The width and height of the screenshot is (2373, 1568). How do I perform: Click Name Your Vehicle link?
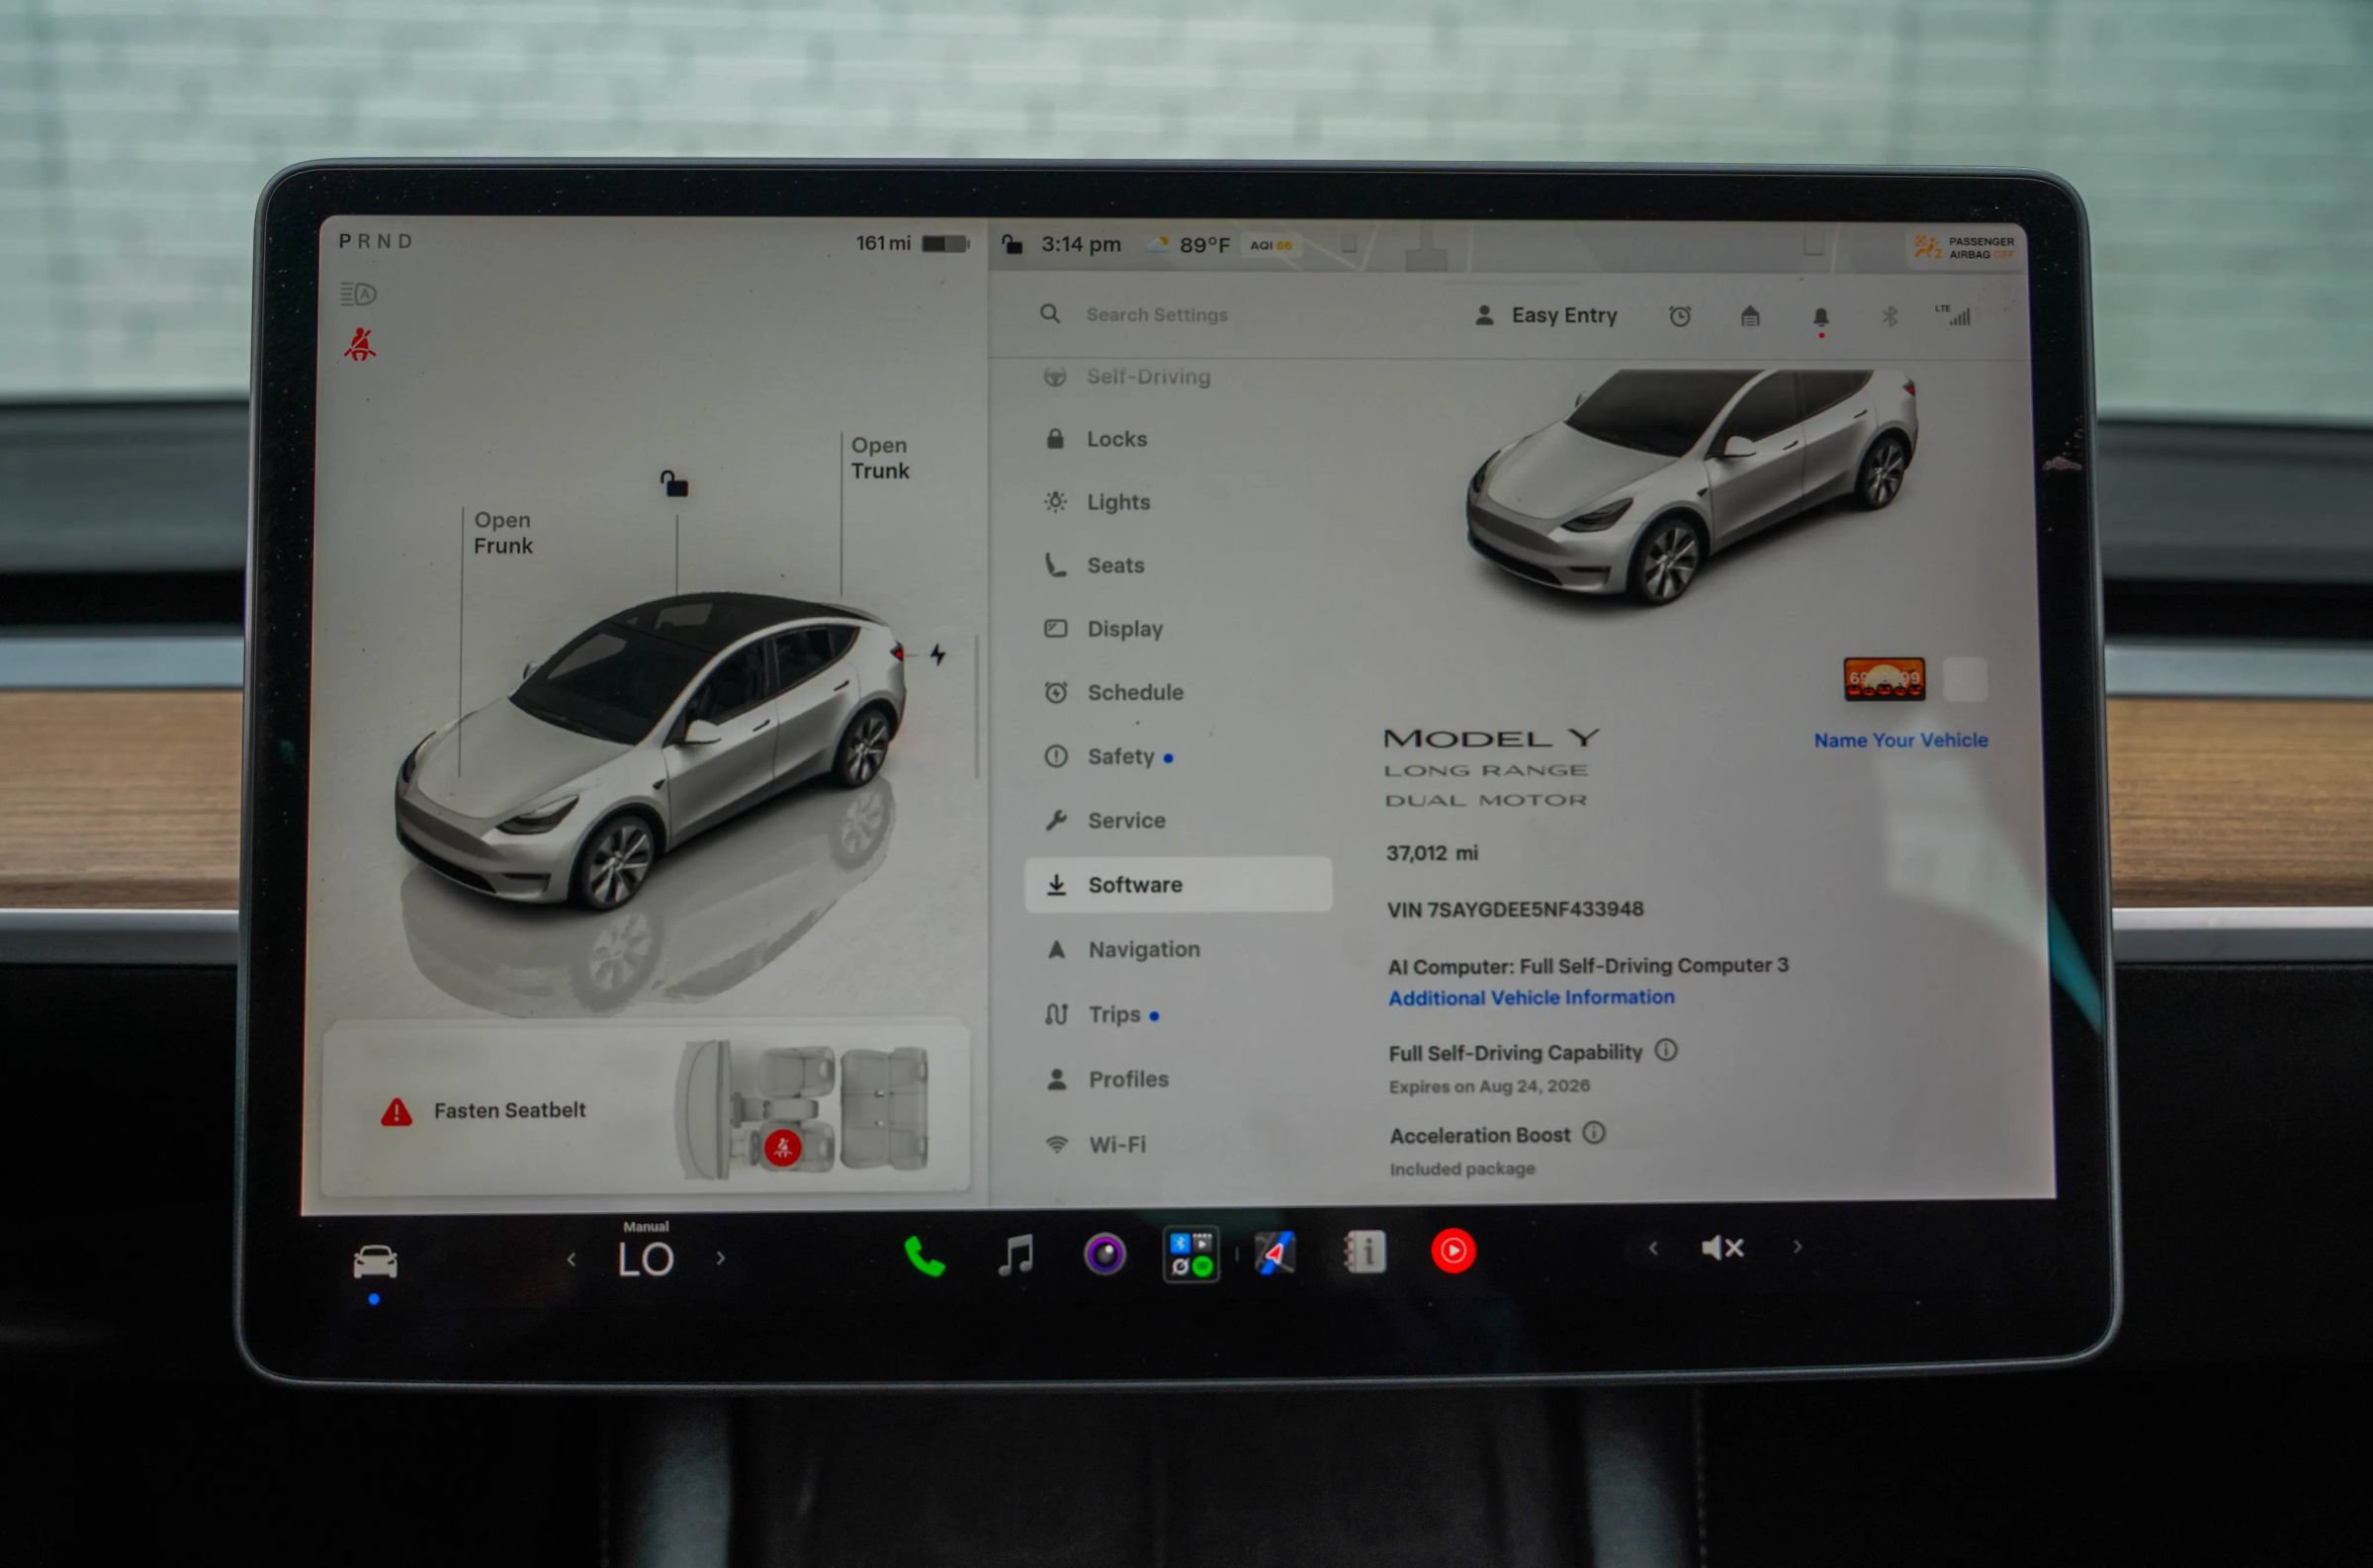click(1901, 740)
